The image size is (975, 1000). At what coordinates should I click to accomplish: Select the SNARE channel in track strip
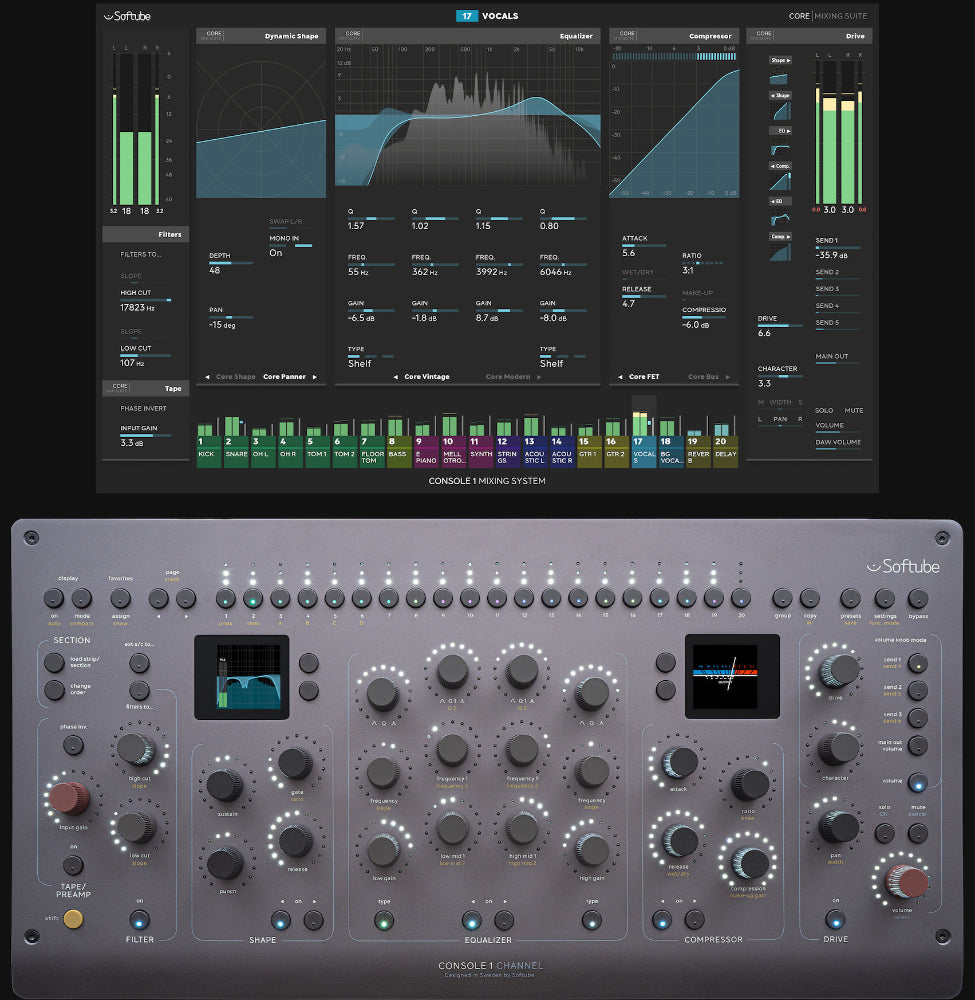[236, 447]
